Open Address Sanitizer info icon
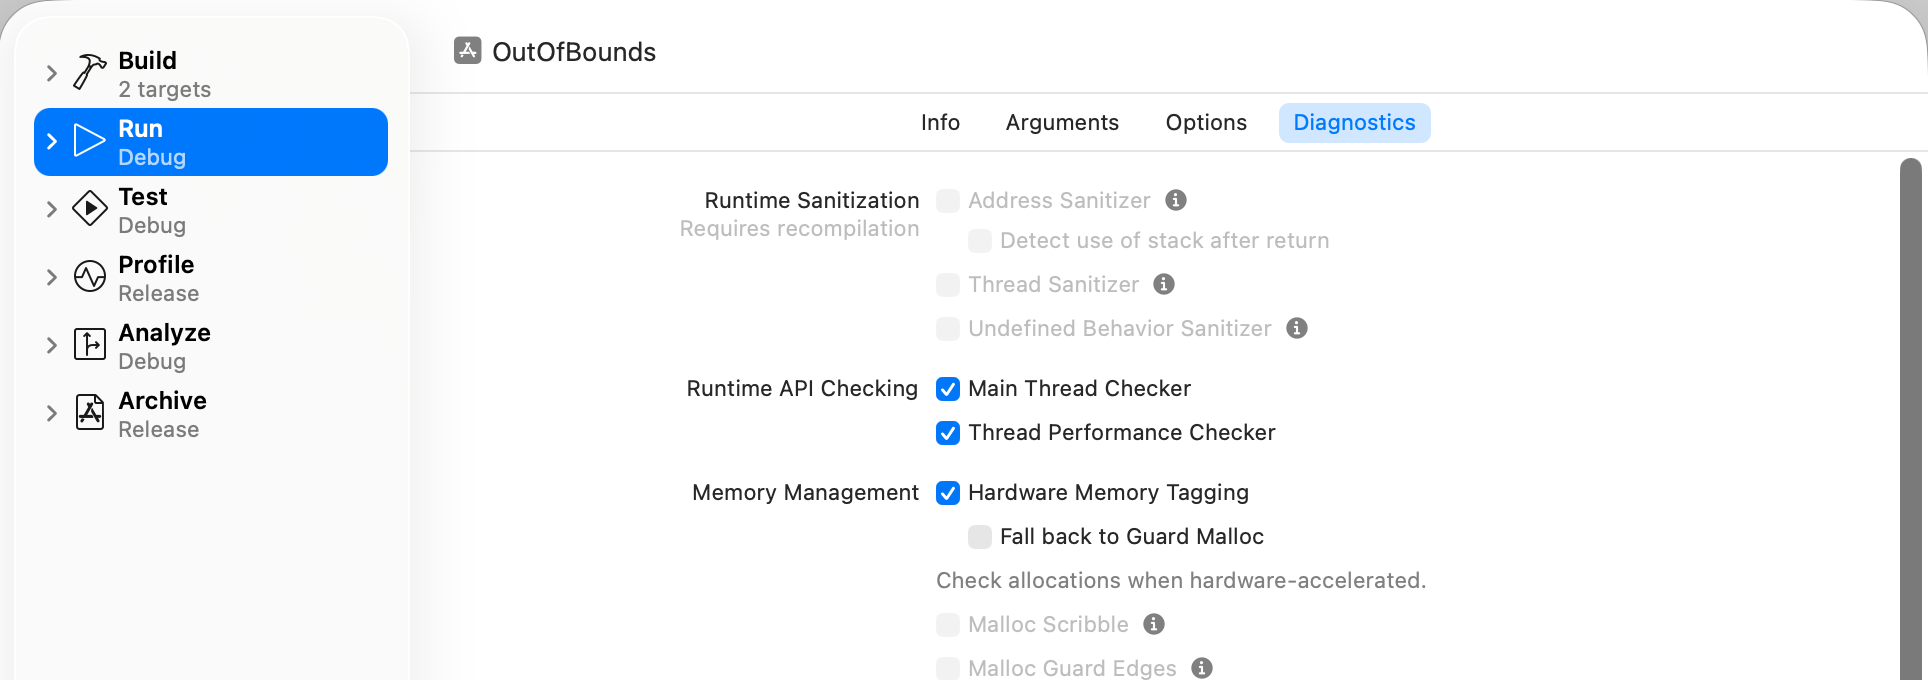1928x680 pixels. coord(1176,200)
